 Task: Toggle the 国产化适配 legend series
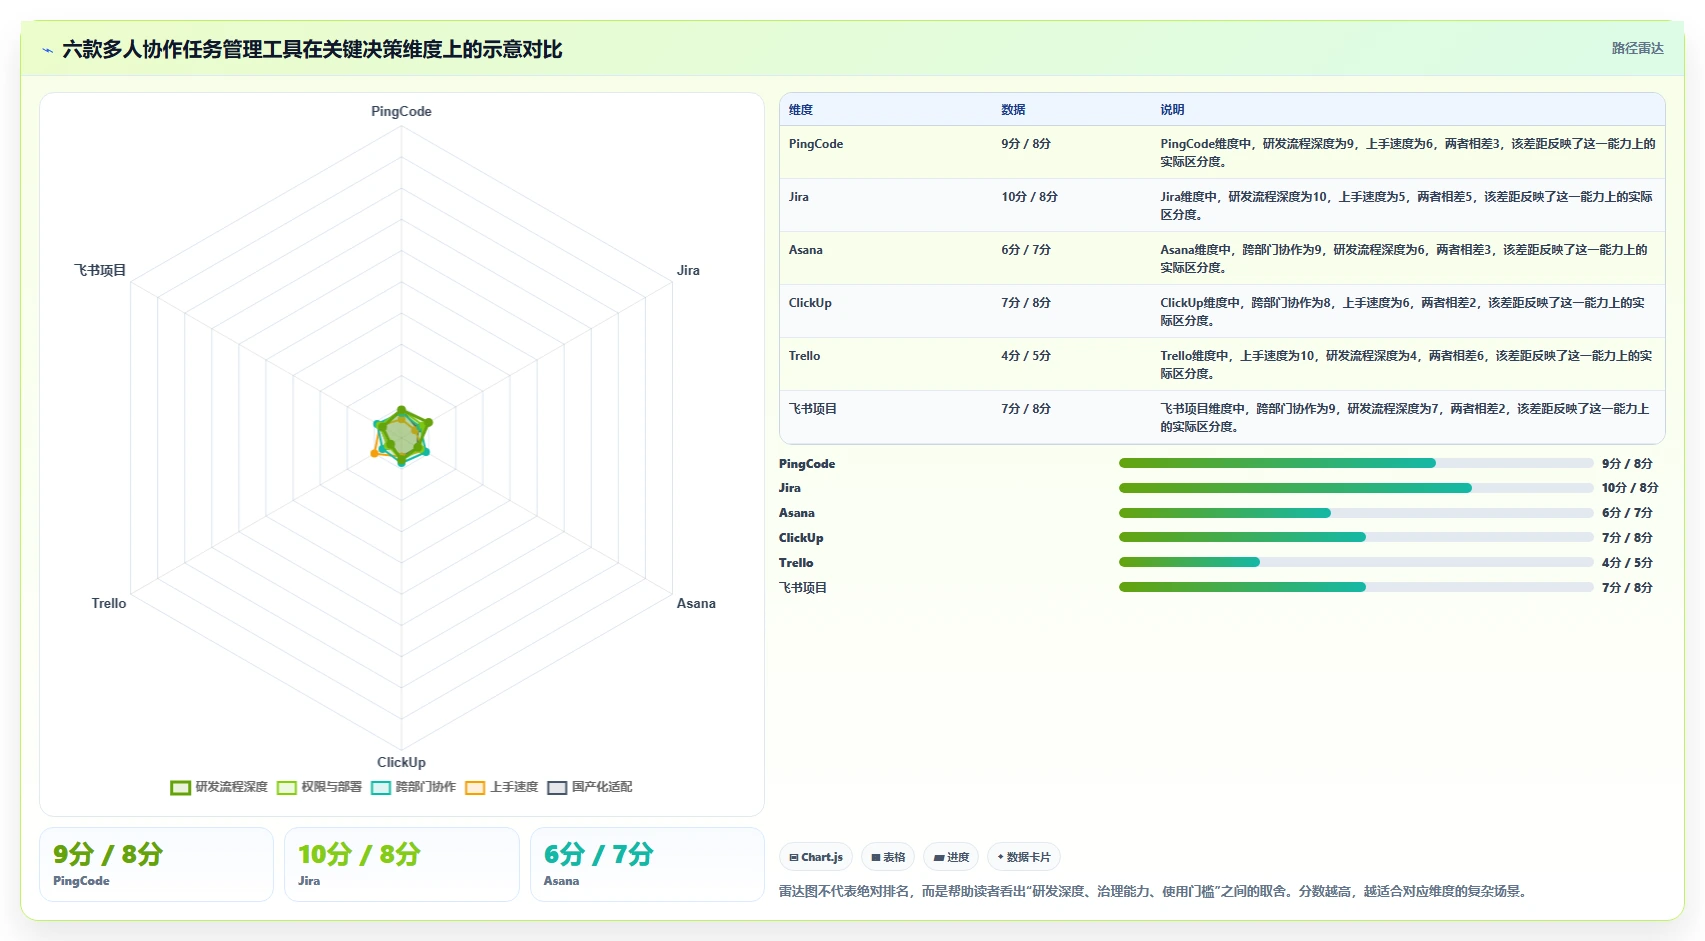(590, 787)
